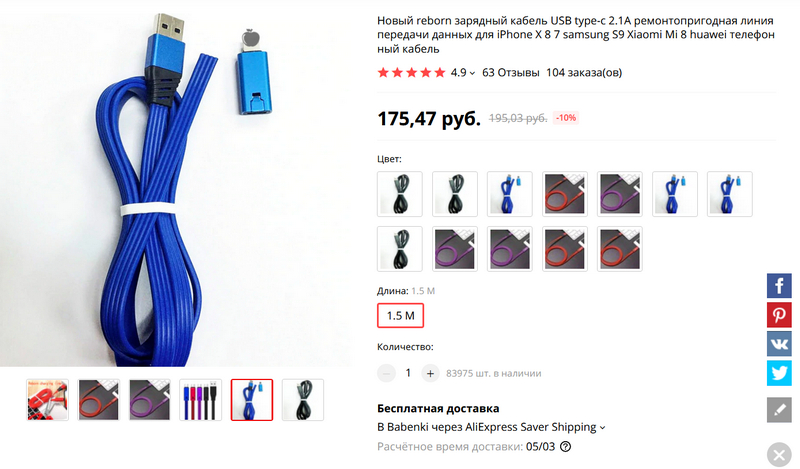
Task: Open the 63 Отзывы reviews link
Action: coord(511,72)
